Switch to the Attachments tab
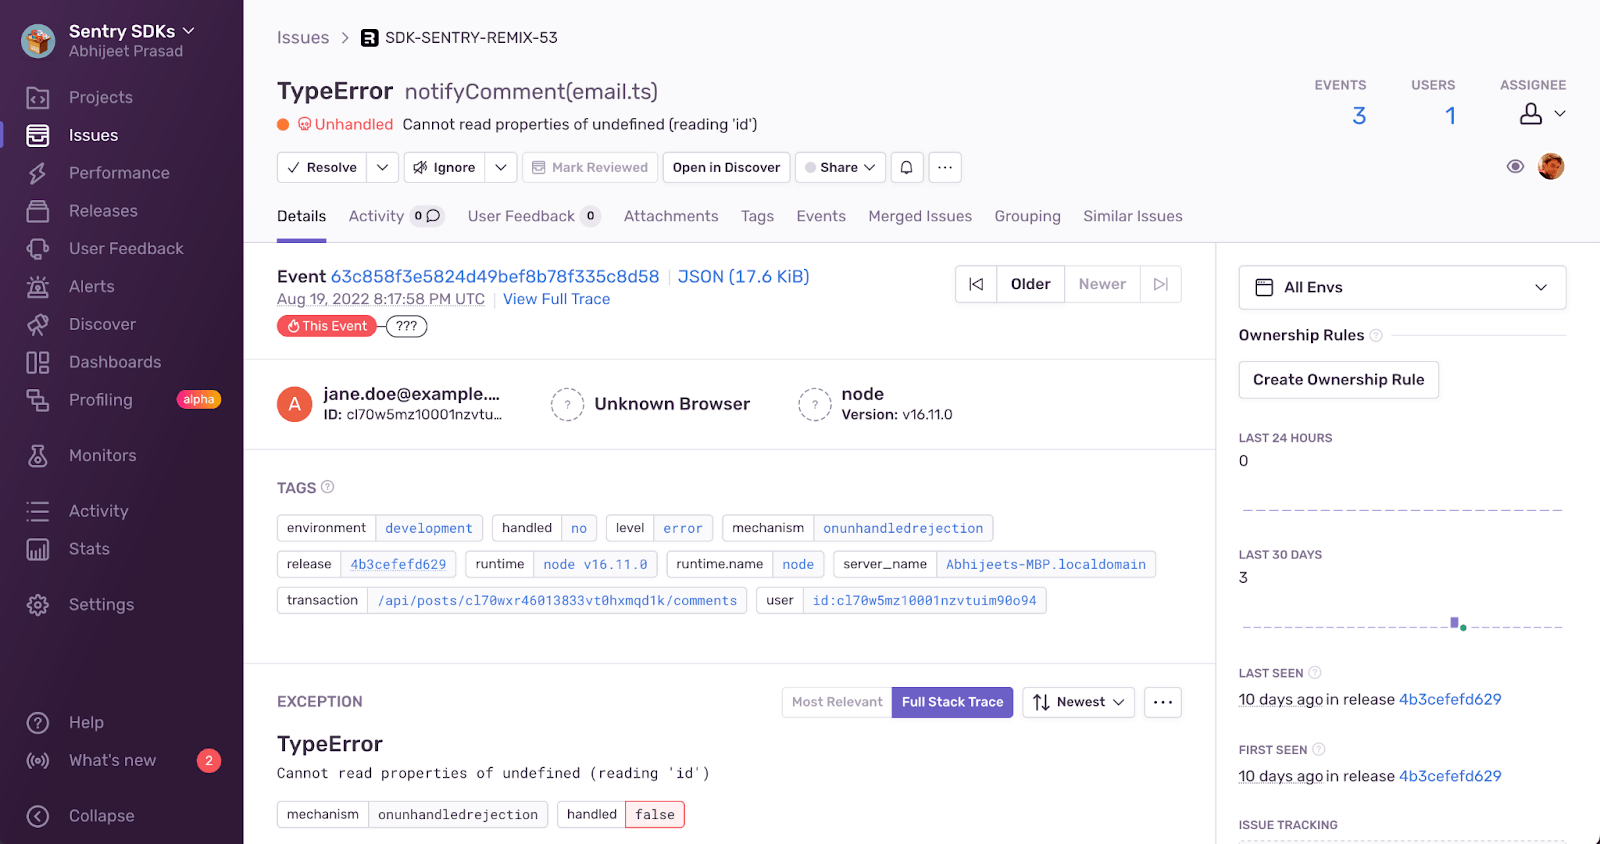The width and height of the screenshot is (1600, 844). [x=671, y=216]
